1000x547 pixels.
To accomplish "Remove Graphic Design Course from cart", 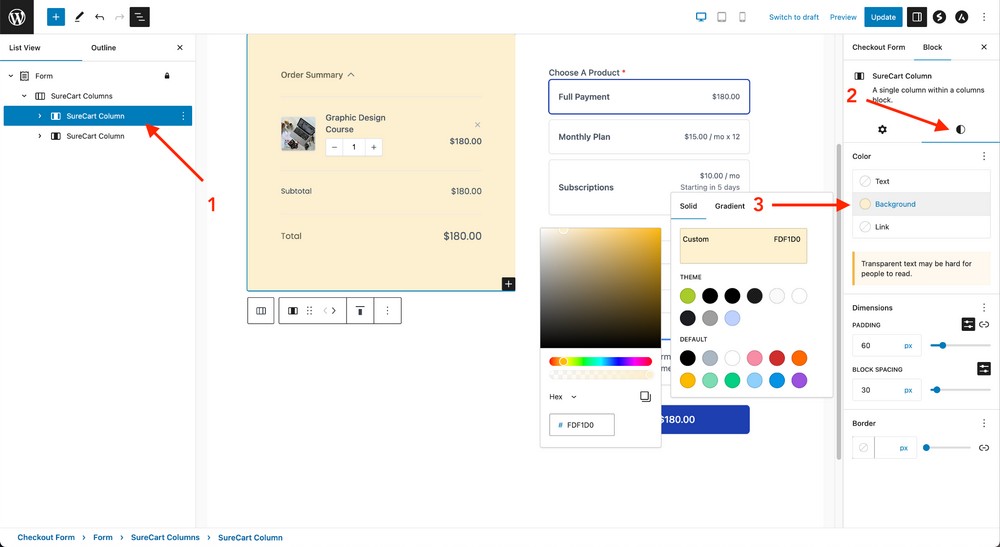I will pos(477,124).
